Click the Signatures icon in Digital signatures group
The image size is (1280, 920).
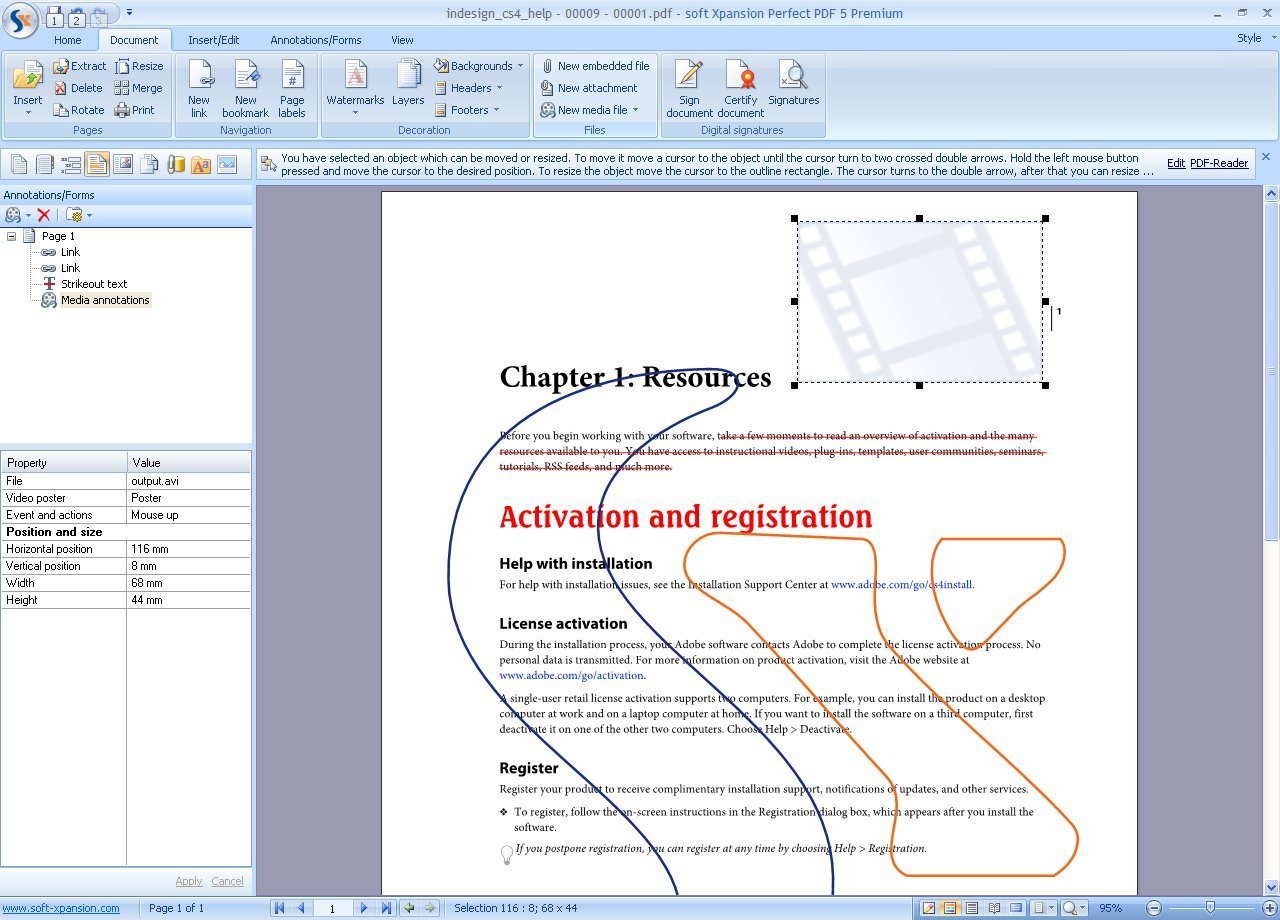click(x=793, y=87)
